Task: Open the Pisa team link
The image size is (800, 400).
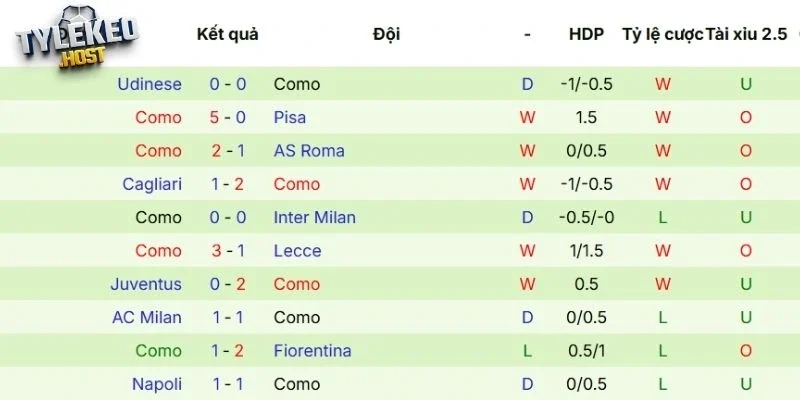Action: click(x=290, y=117)
